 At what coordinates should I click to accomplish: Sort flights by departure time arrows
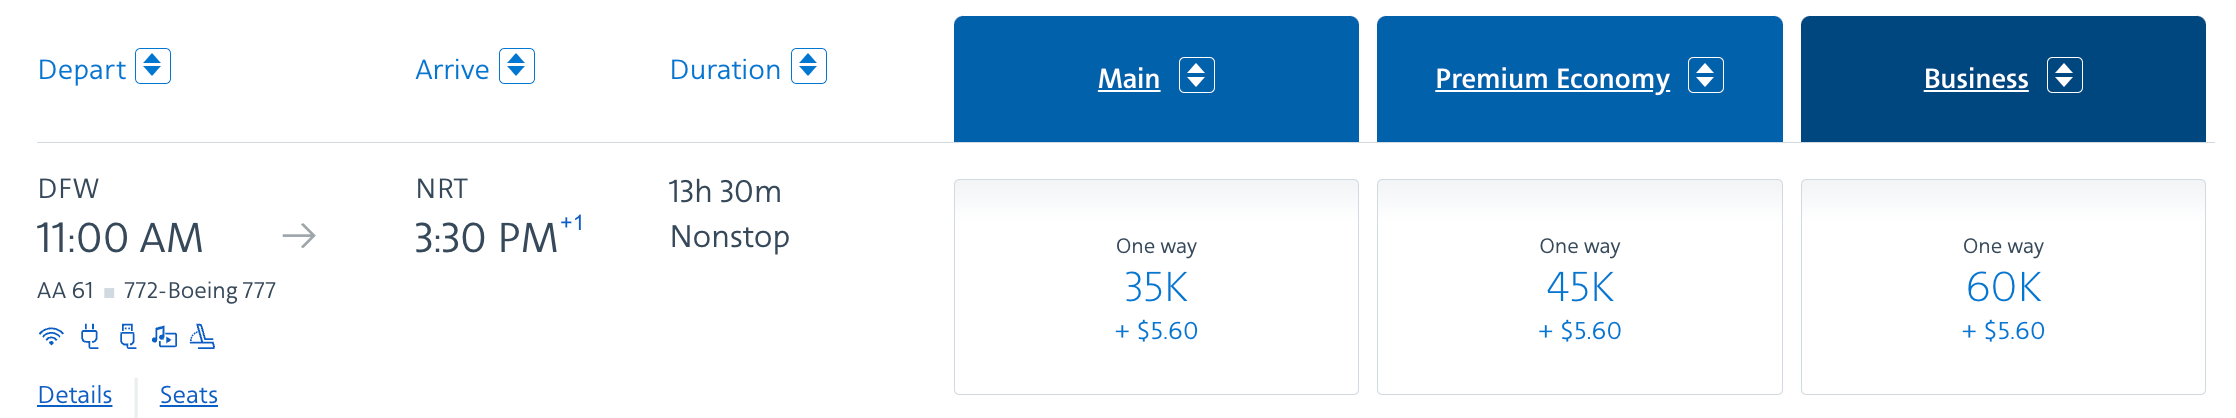[153, 66]
